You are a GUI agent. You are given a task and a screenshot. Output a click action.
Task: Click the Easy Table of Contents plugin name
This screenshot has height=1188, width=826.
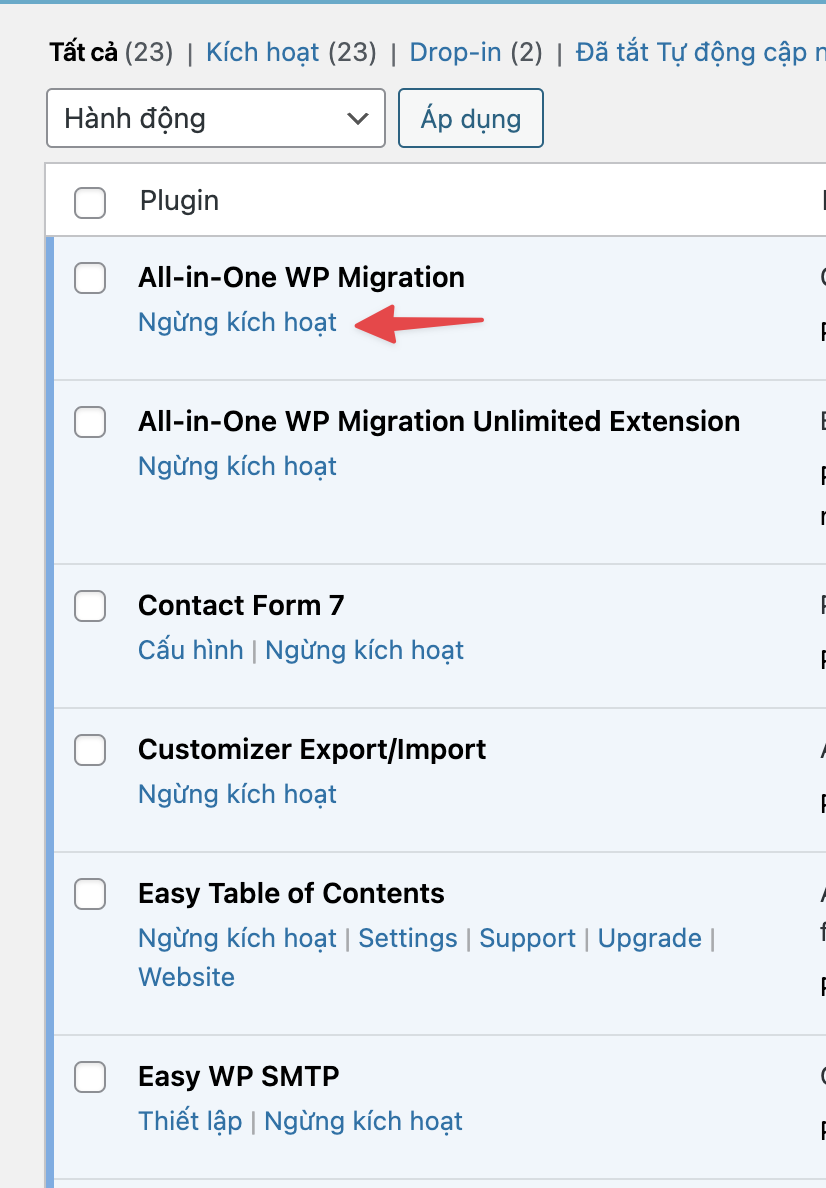291,894
